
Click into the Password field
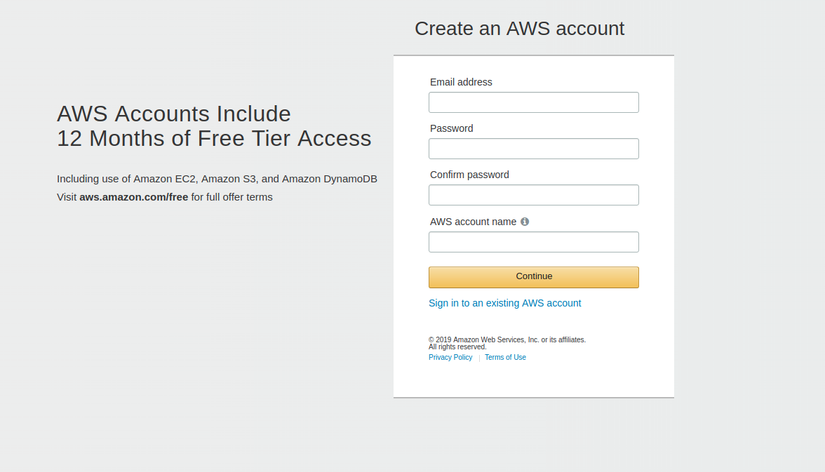(x=533, y=149)
